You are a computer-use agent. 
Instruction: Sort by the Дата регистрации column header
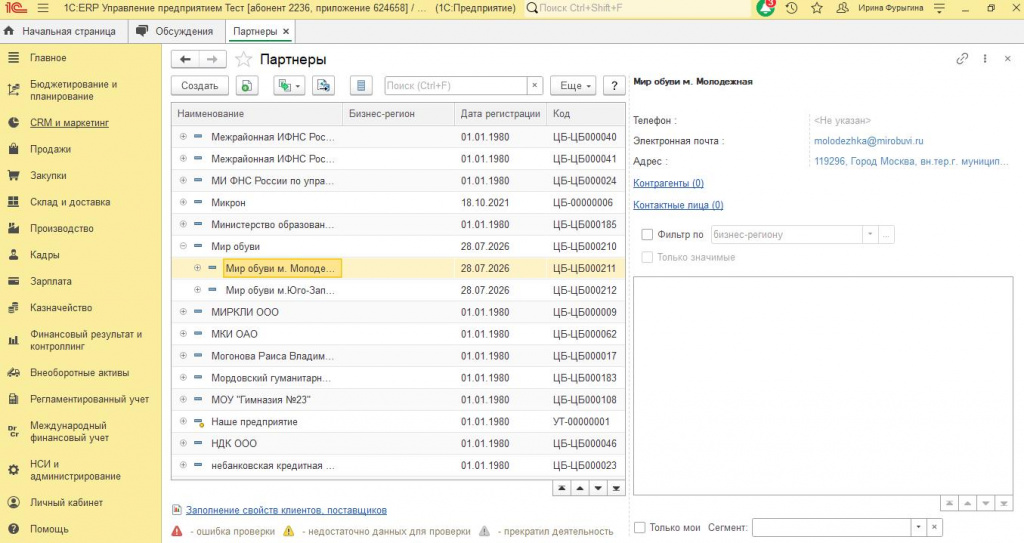[x=500, y=114]
